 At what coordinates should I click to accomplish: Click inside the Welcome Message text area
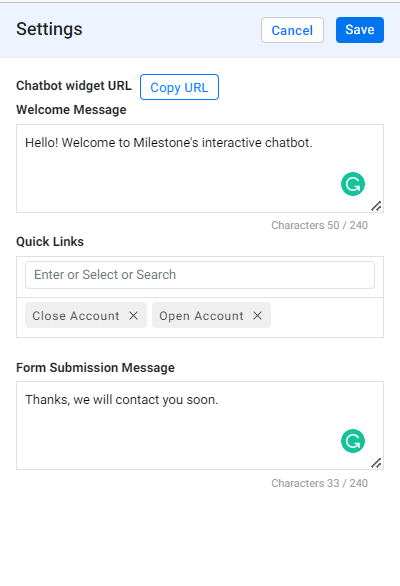pyautogui.click(x=200, y=169)
